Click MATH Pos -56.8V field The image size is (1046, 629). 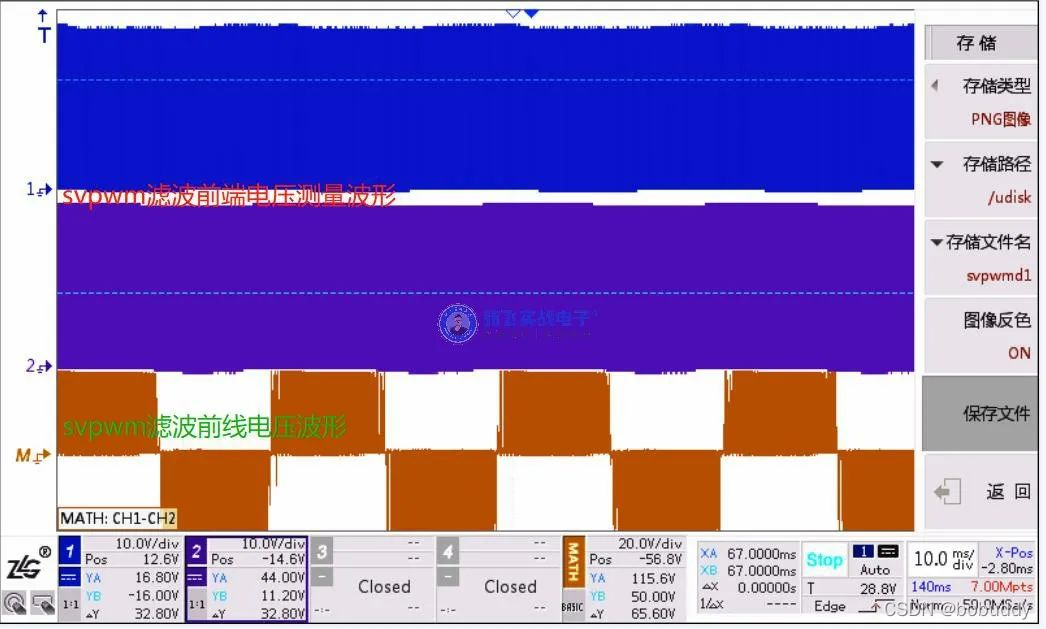click(x=635, y=559)
